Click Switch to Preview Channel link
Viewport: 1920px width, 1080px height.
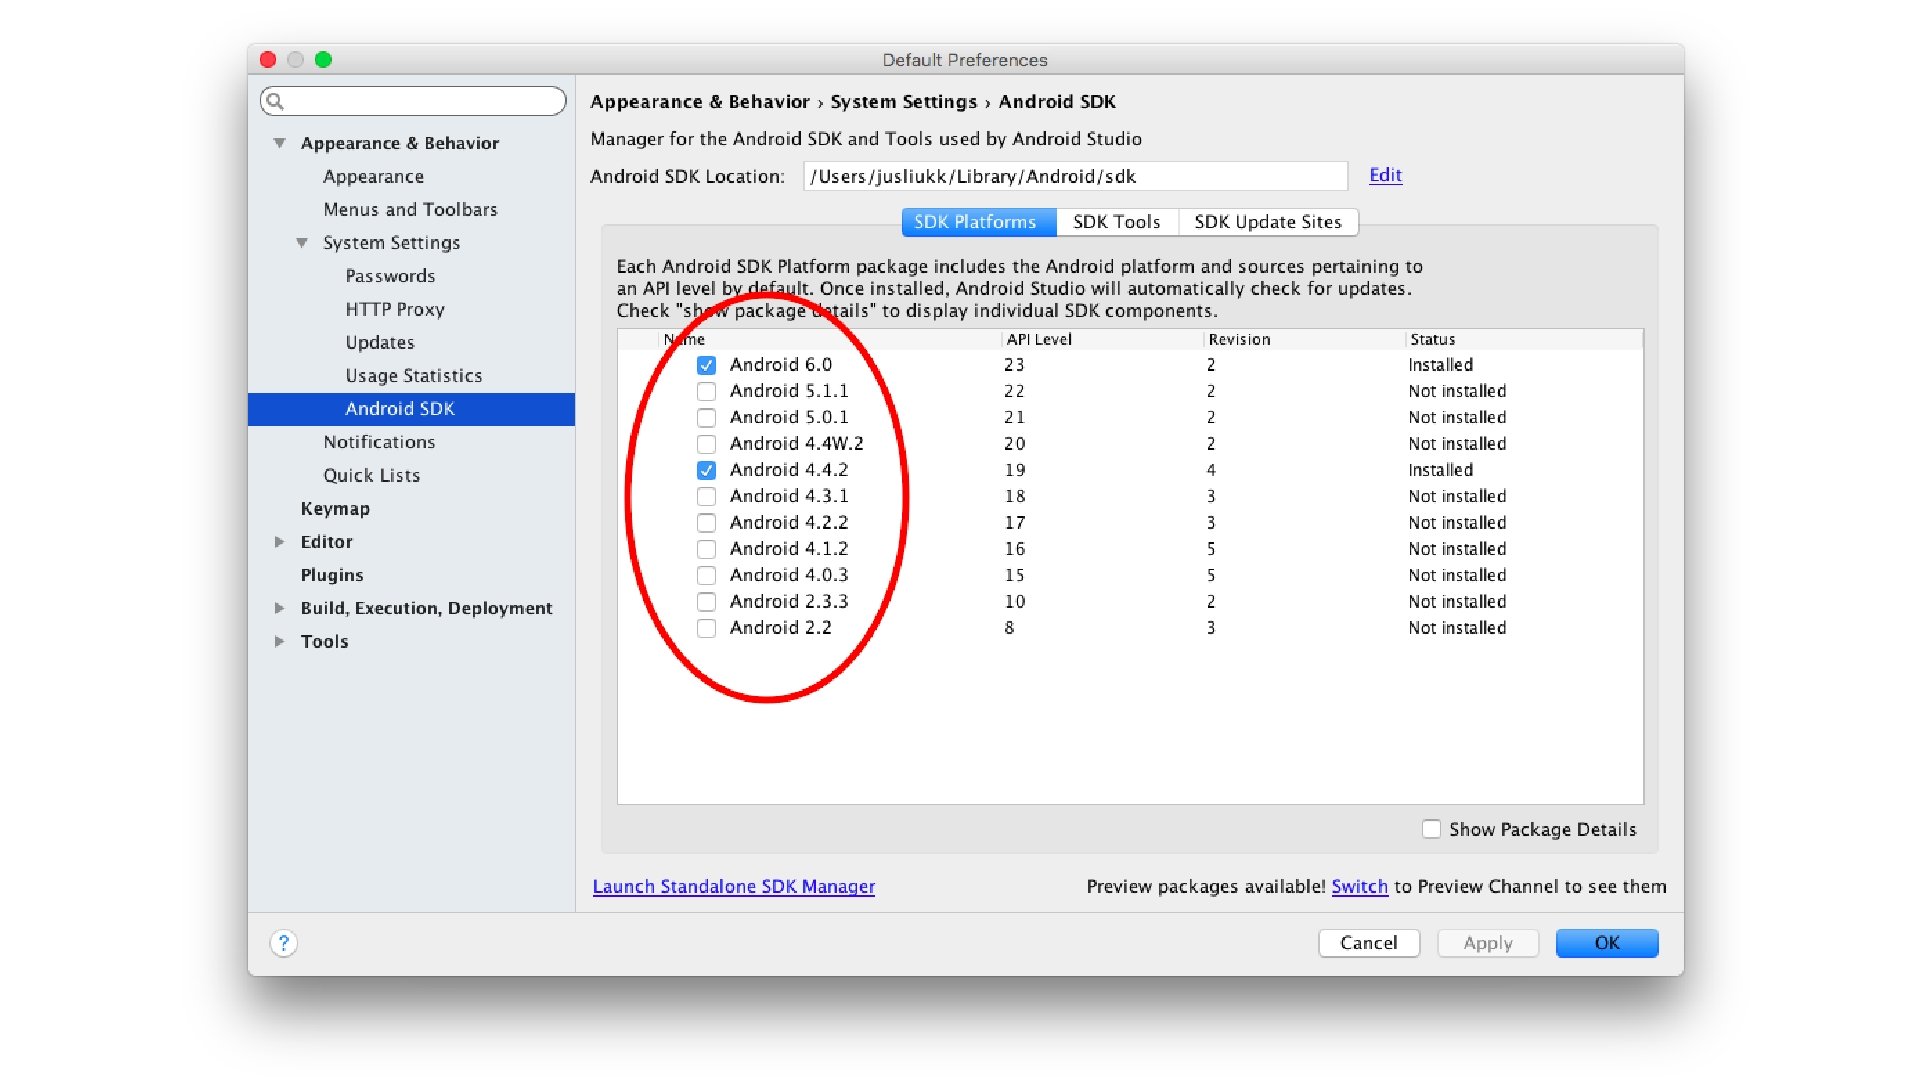click(x=1359, y=886)
